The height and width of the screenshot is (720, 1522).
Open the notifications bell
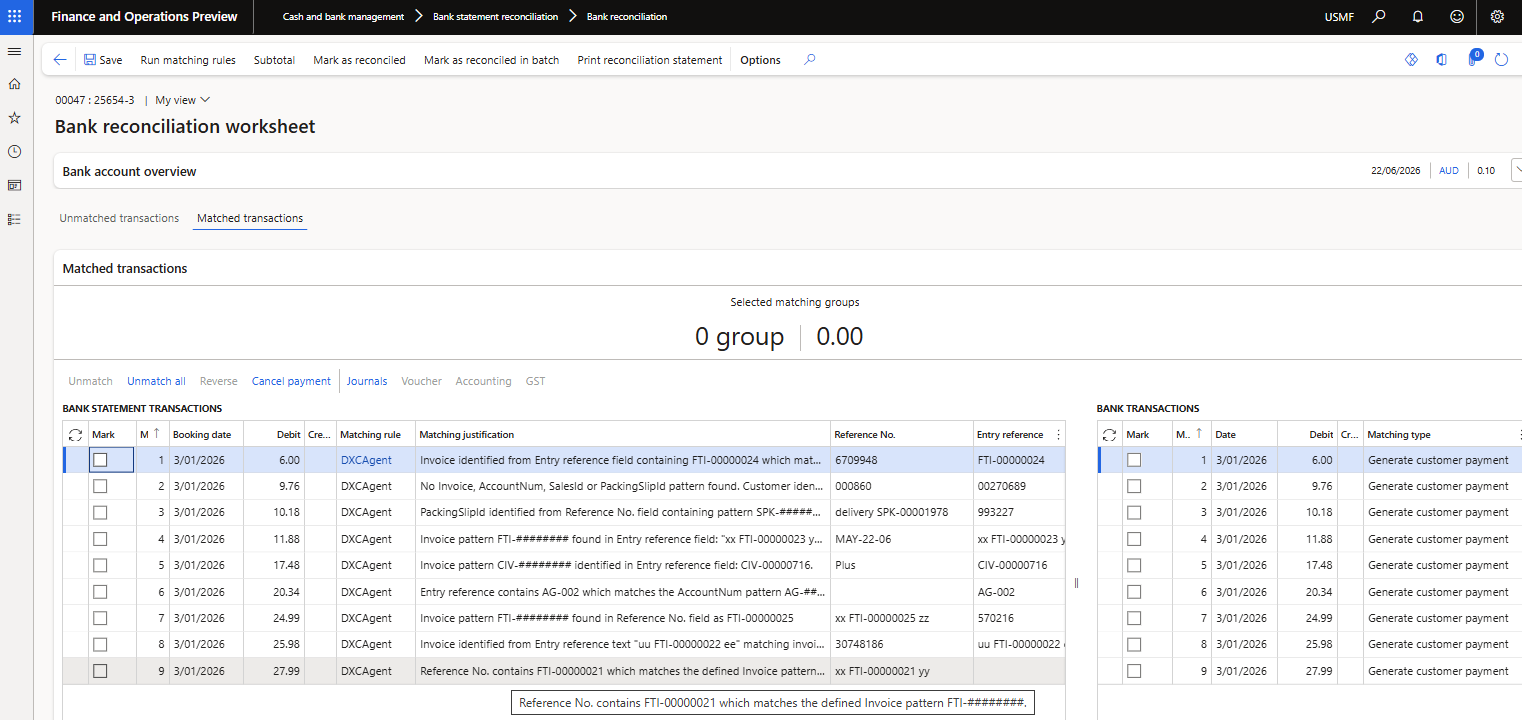coord(1417,17)
